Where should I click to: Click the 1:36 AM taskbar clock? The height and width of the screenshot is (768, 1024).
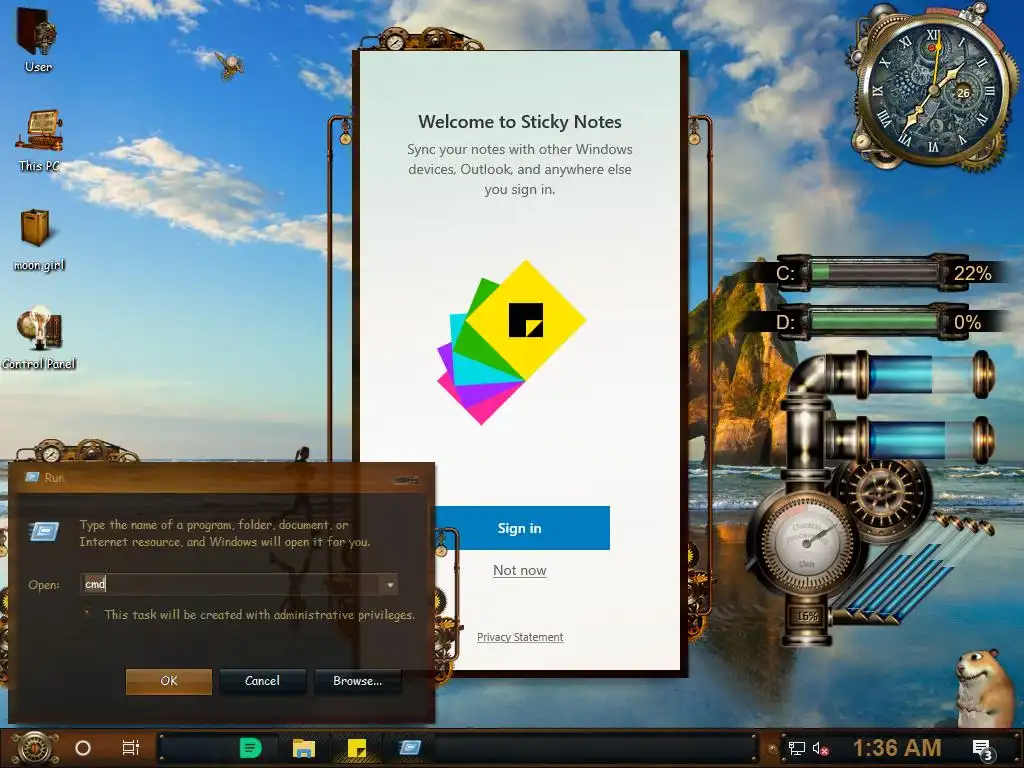click(x=897, y=748)
